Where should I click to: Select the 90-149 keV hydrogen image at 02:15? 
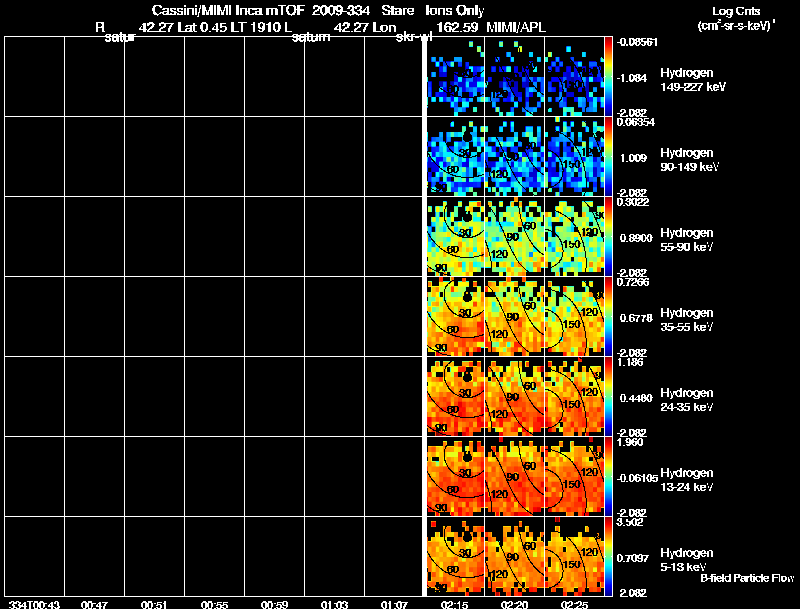click(x=455, y=157)
